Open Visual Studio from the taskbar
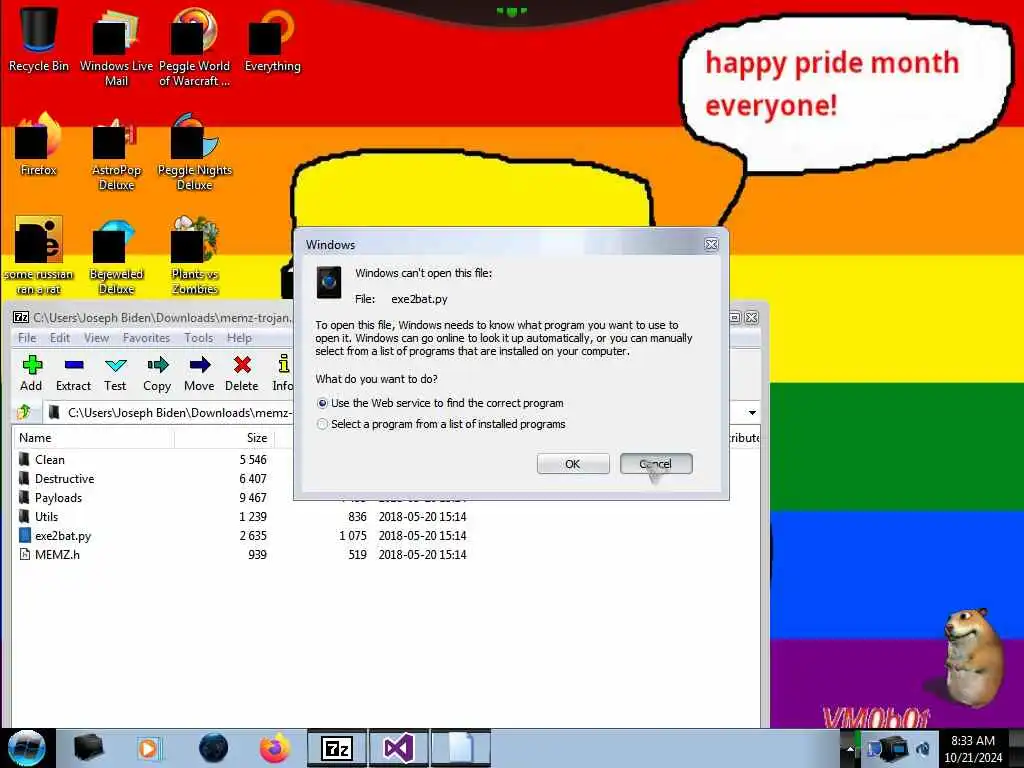1024x768 pixels. point(398,748)
